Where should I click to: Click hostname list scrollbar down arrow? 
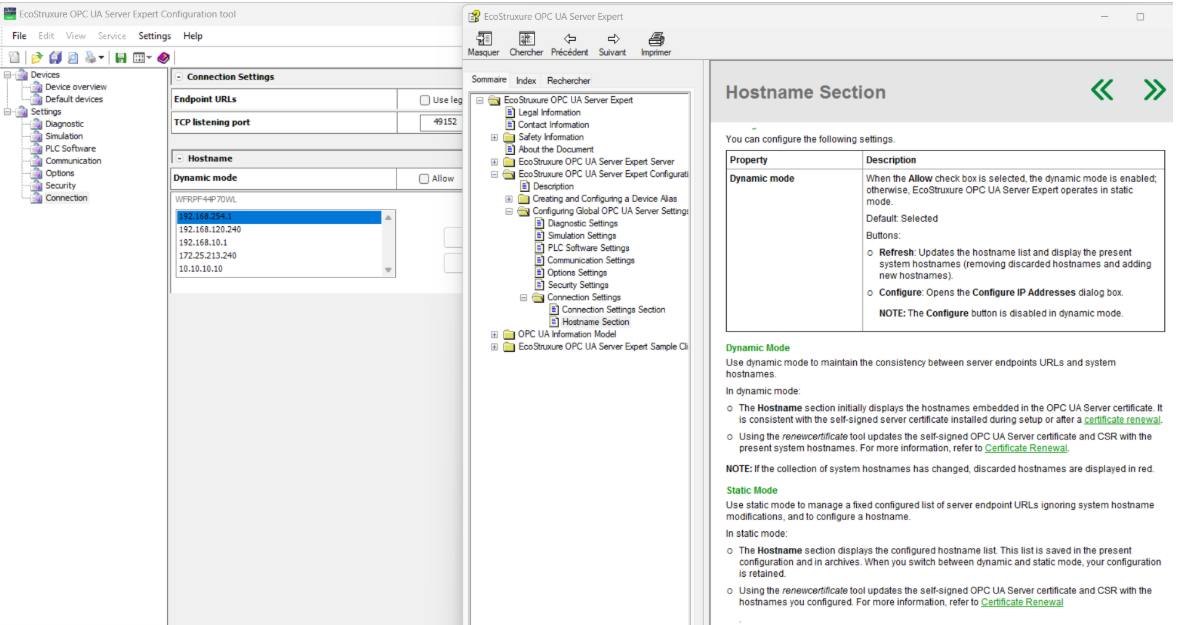click(x=388, y=270)
